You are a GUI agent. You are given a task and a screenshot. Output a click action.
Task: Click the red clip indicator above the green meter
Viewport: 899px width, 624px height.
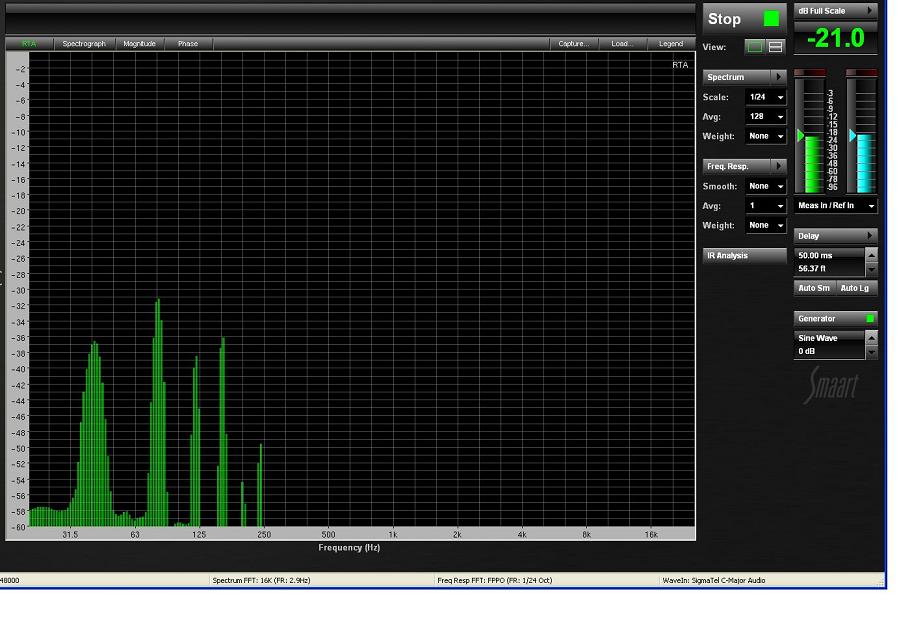[810, 73]
